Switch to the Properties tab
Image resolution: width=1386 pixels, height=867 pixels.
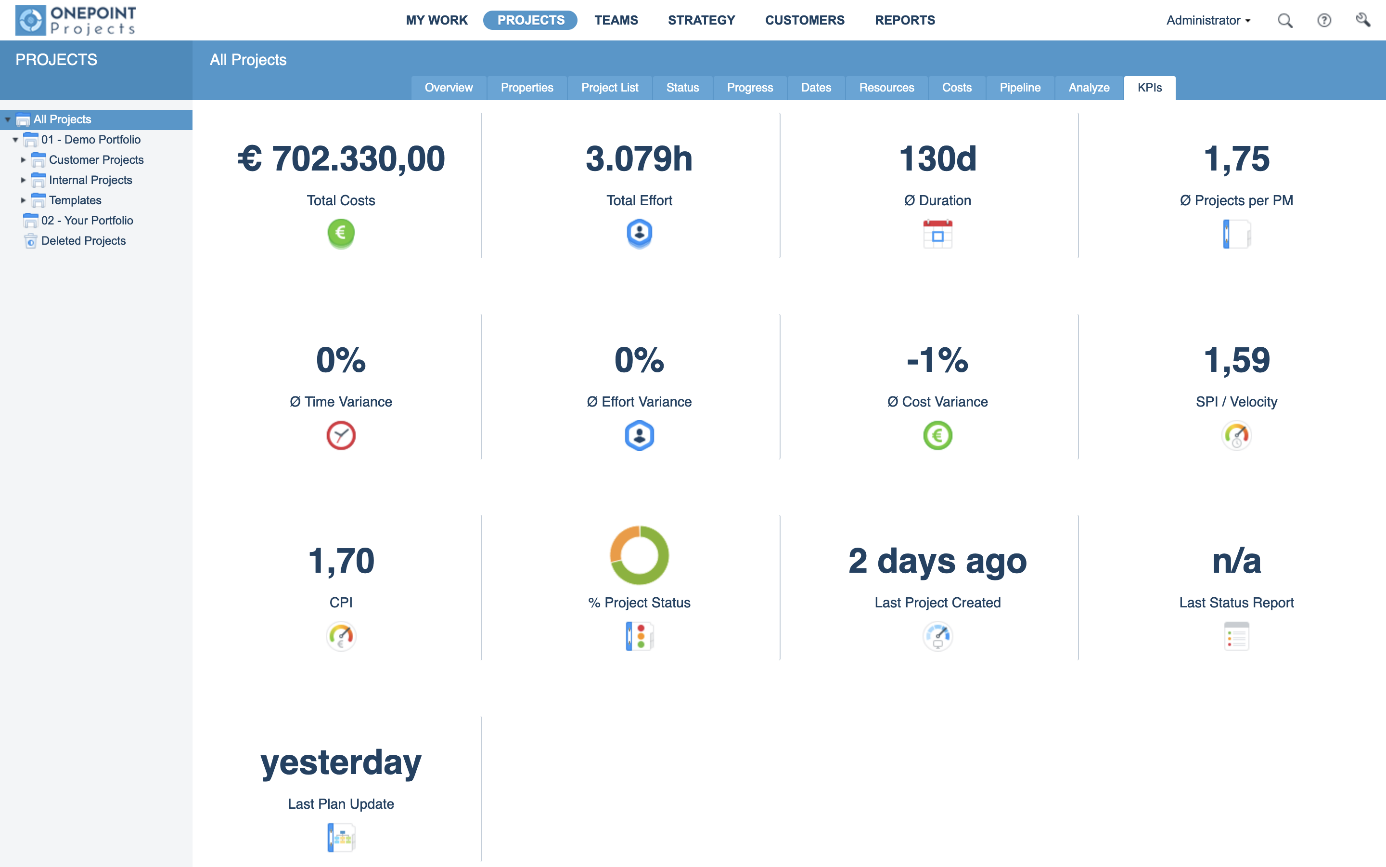(527, 88)
